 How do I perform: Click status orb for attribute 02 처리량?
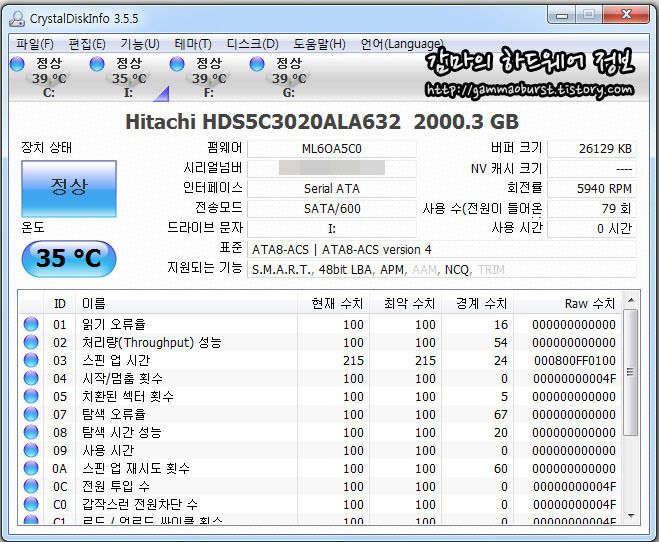click(31, 342)
